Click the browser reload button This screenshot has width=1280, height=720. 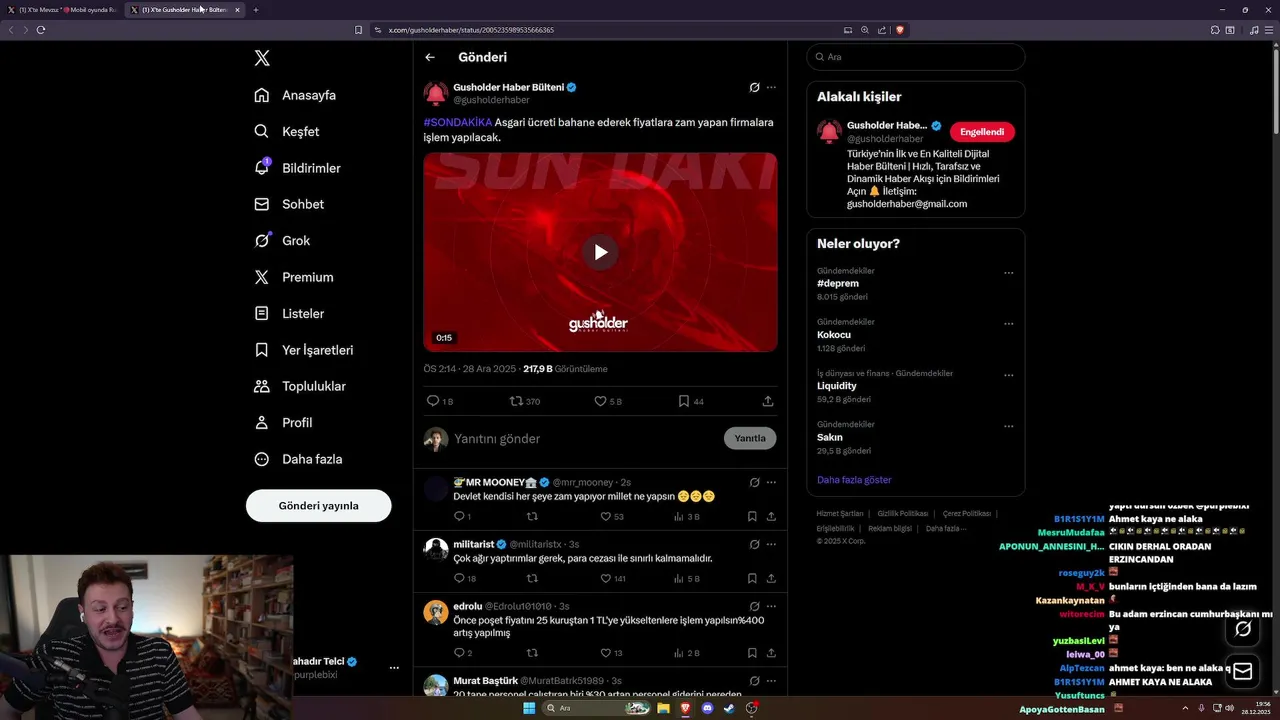point(41,30)
